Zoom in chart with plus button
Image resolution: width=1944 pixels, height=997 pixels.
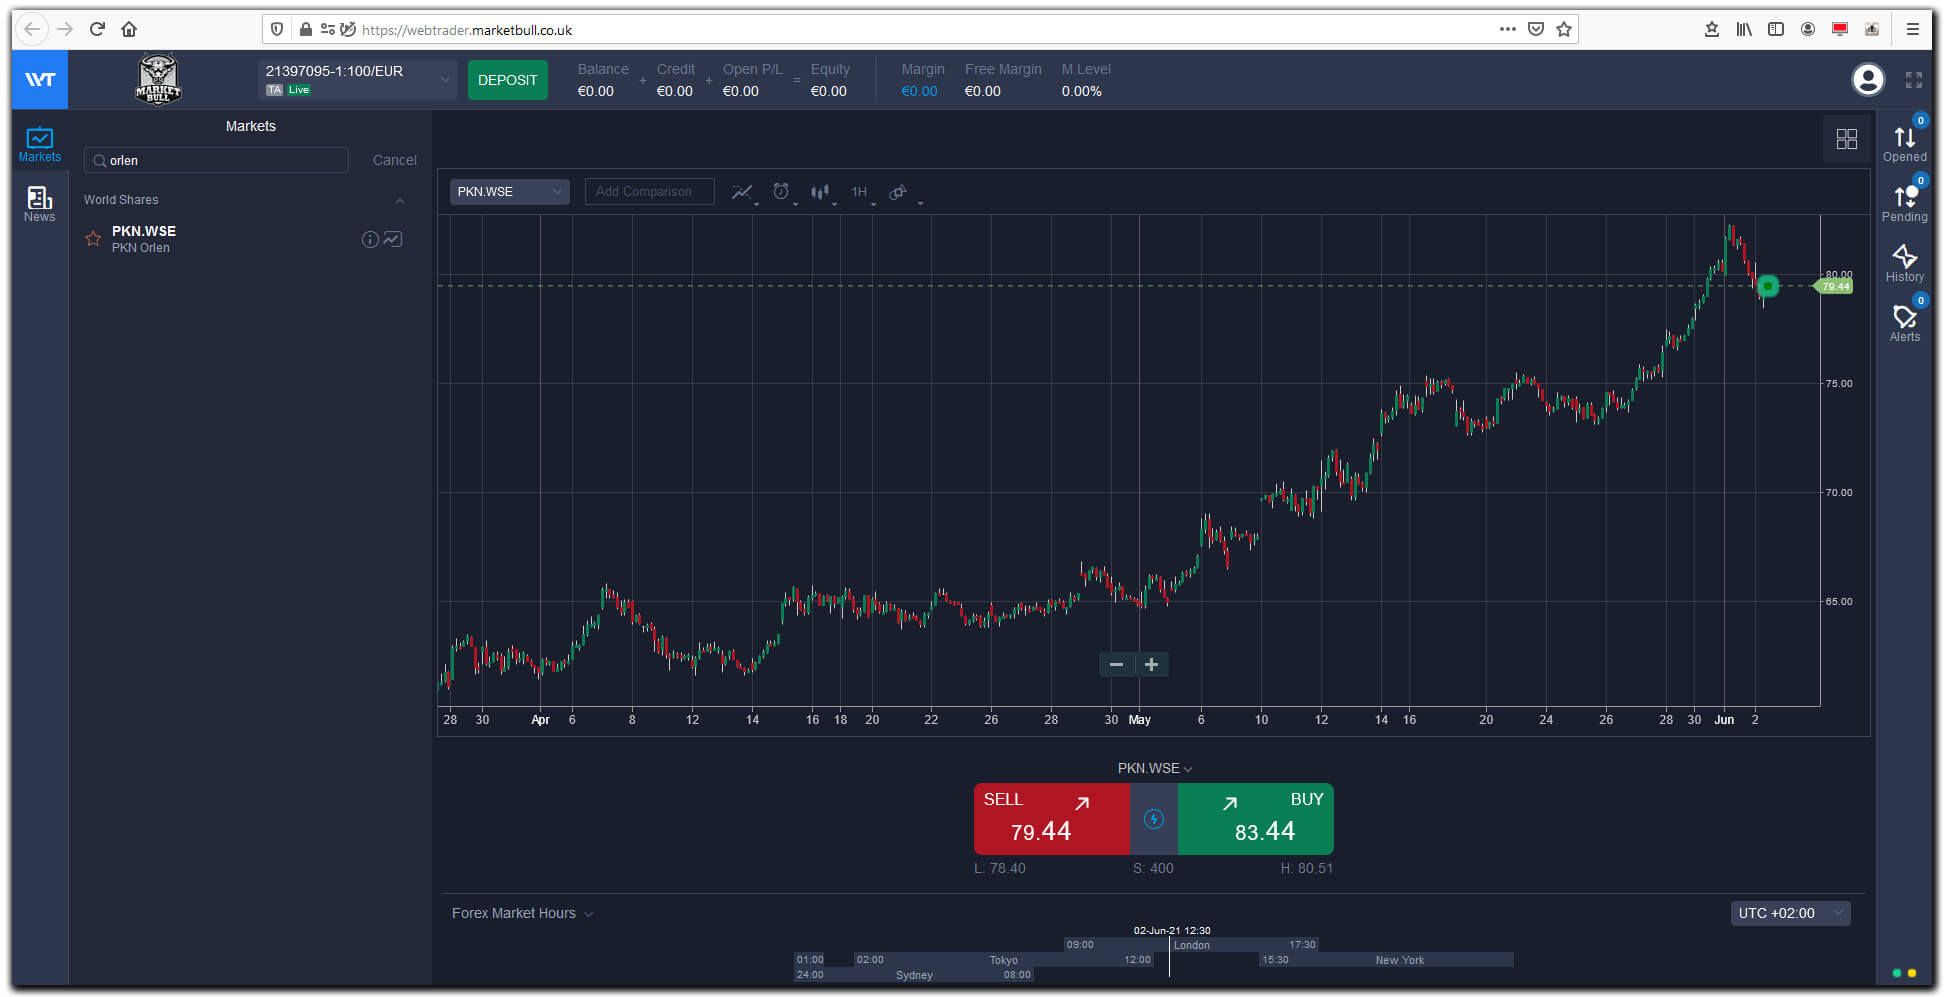[1151, 664]
